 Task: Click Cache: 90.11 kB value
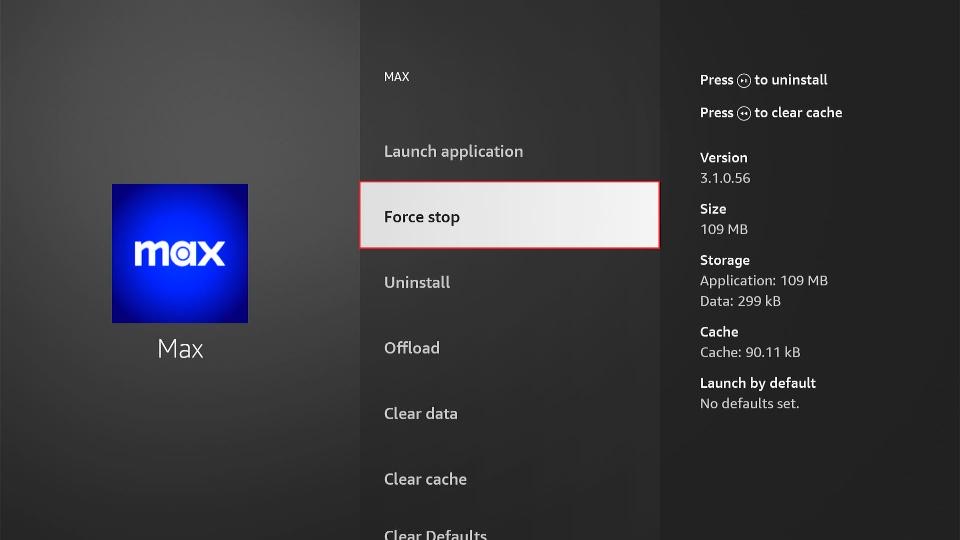point(750,352)
